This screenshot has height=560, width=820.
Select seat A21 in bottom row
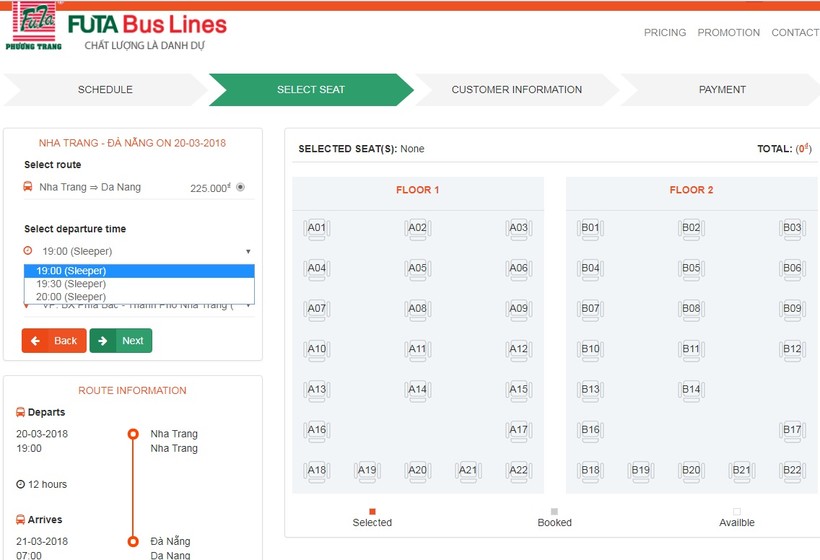click(467, 471)
